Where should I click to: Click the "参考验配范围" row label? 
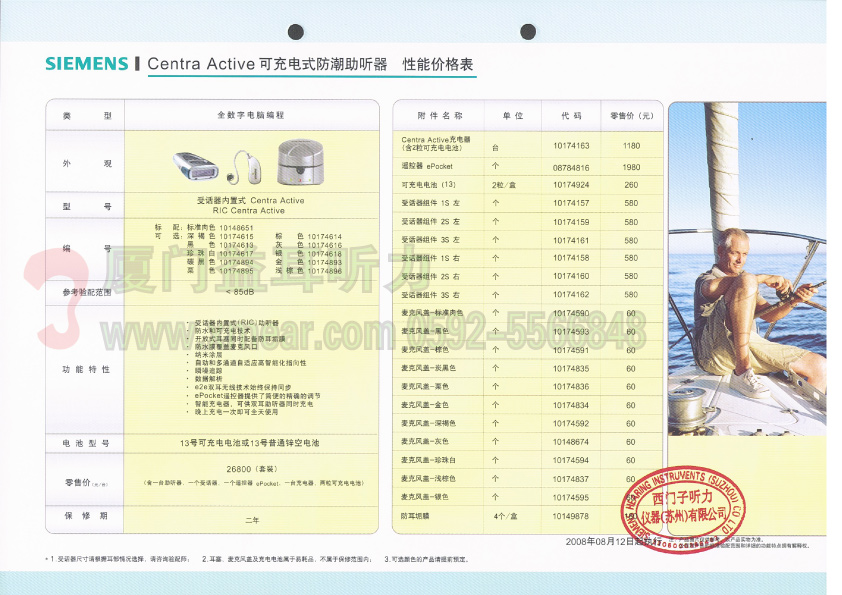point(86,292)
